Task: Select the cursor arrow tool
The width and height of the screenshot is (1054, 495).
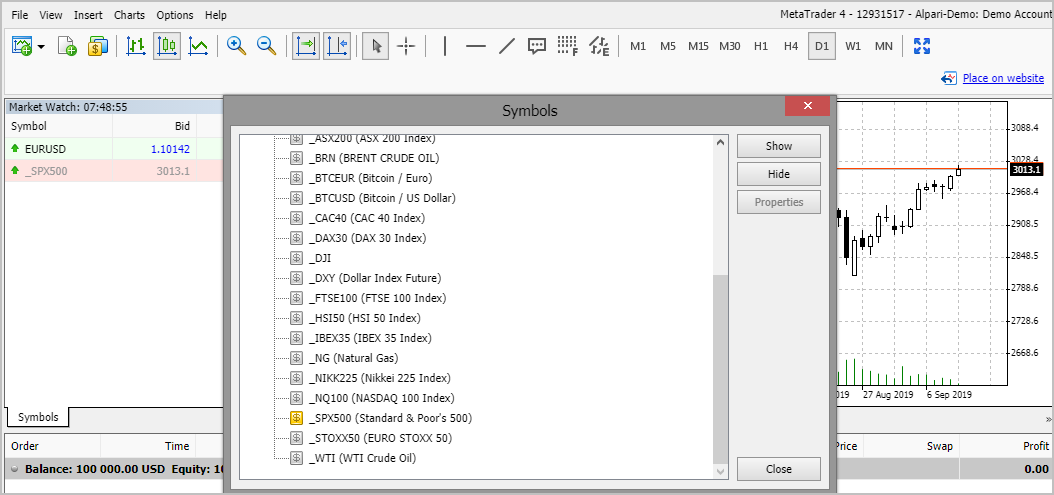Action: pos(376,46)
